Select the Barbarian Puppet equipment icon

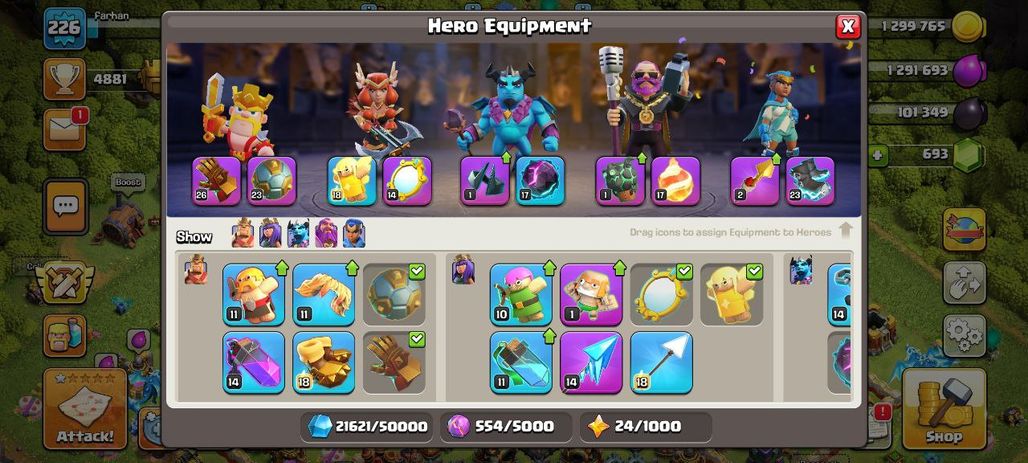click(x=253, y=294)
